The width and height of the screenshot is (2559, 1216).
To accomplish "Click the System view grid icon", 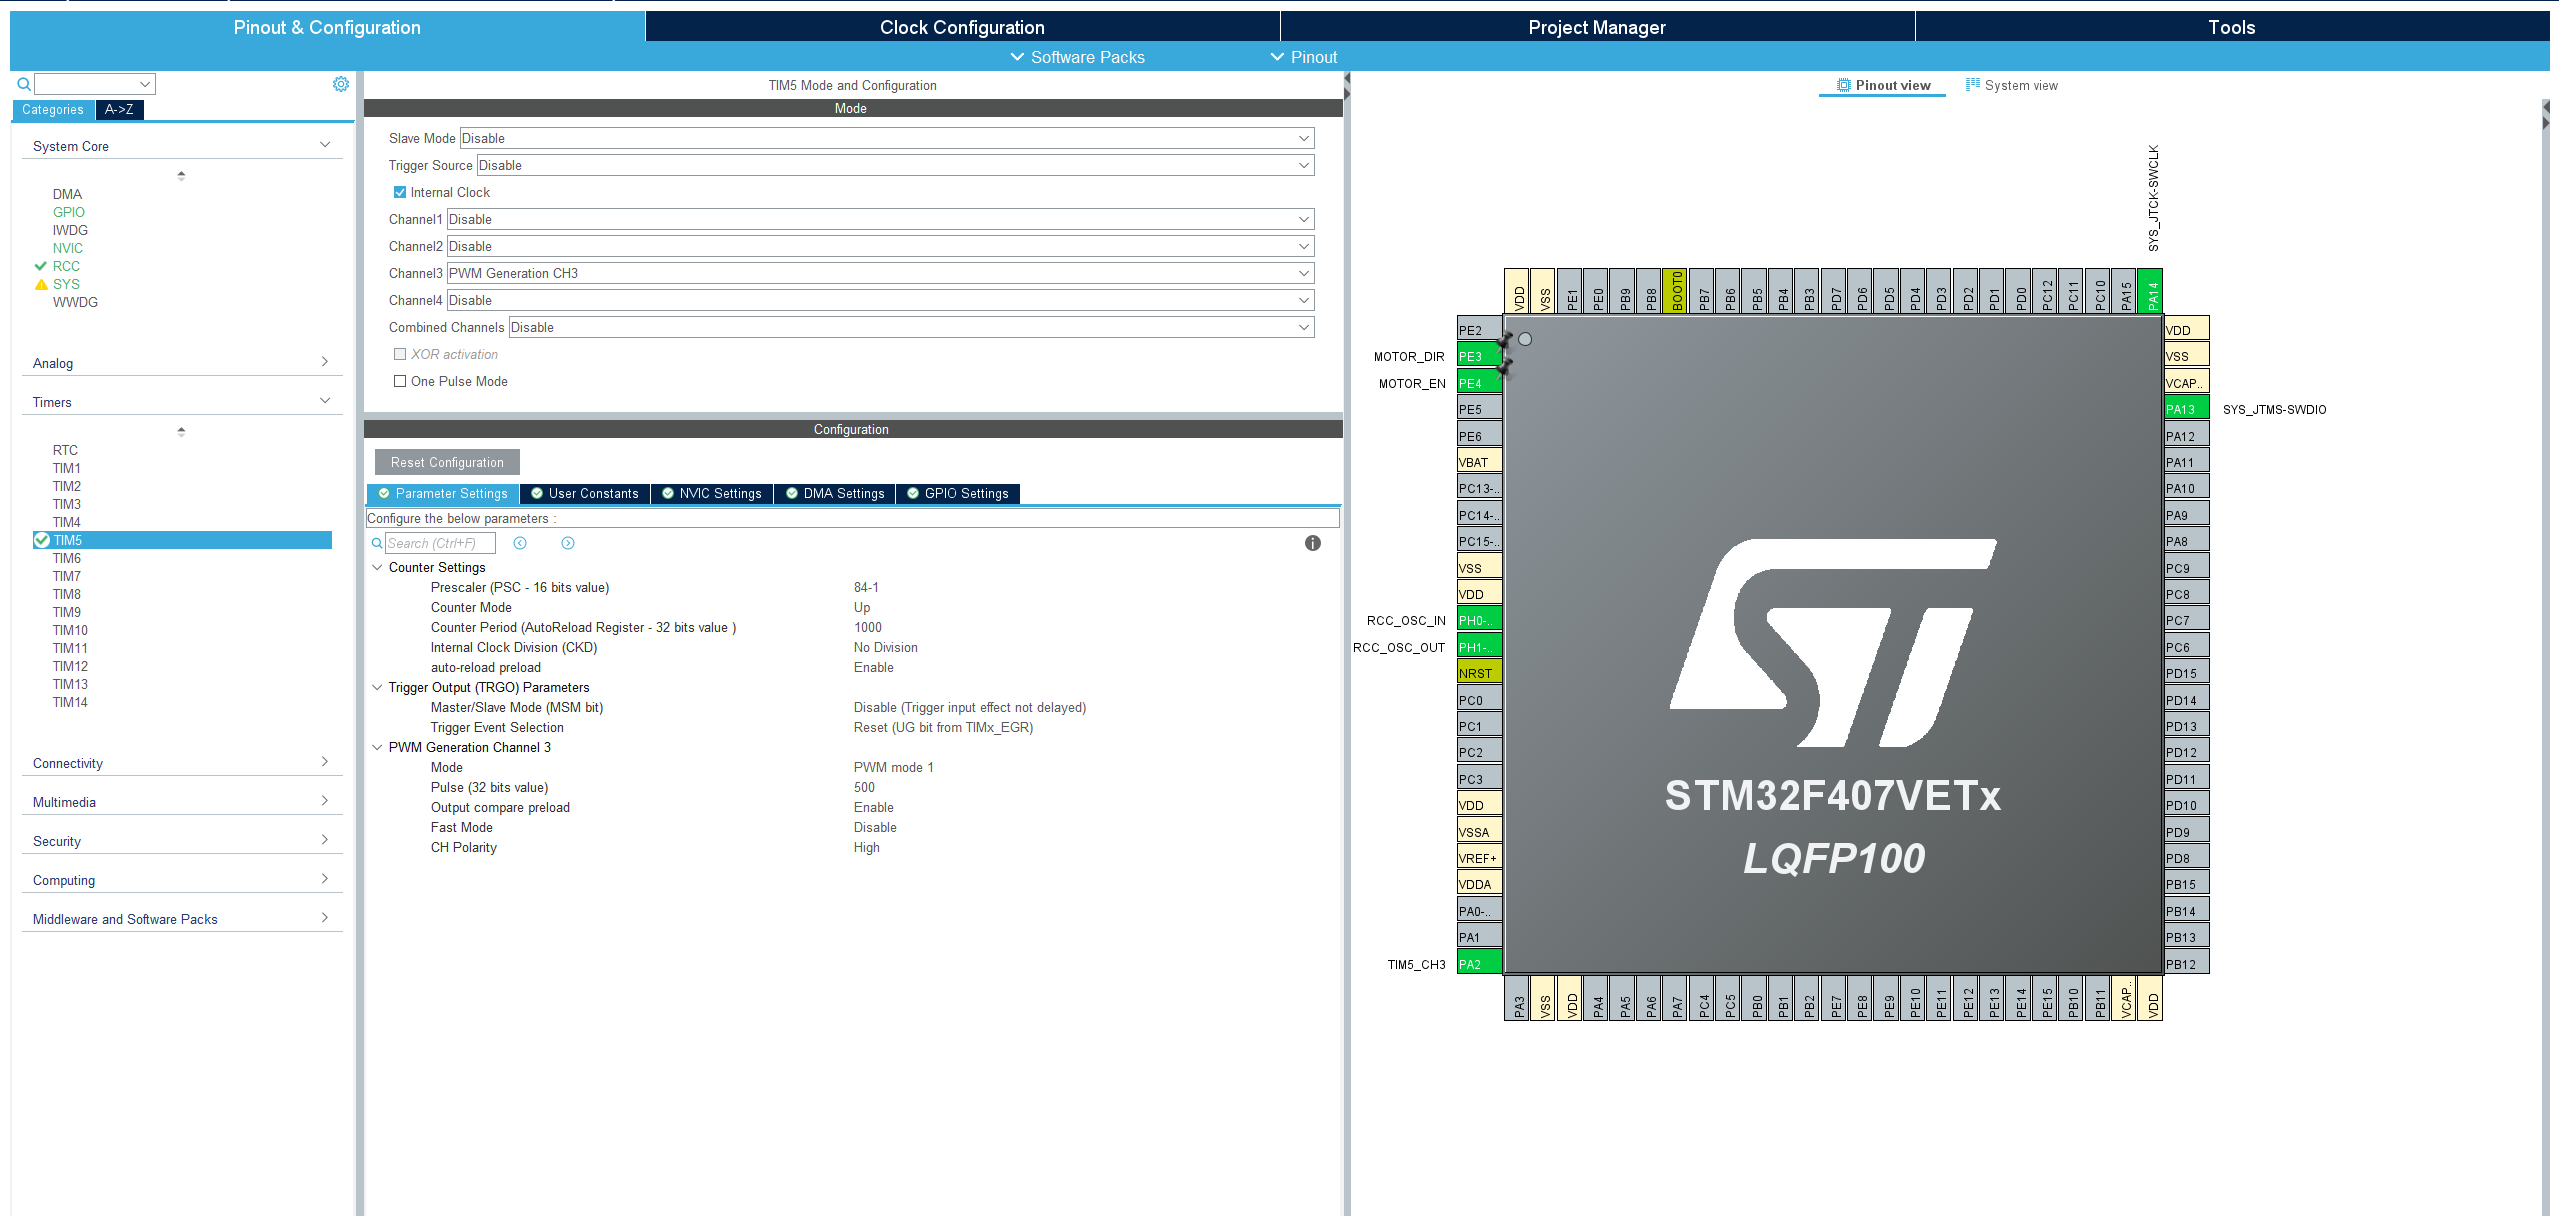I will pos(1973,85).
